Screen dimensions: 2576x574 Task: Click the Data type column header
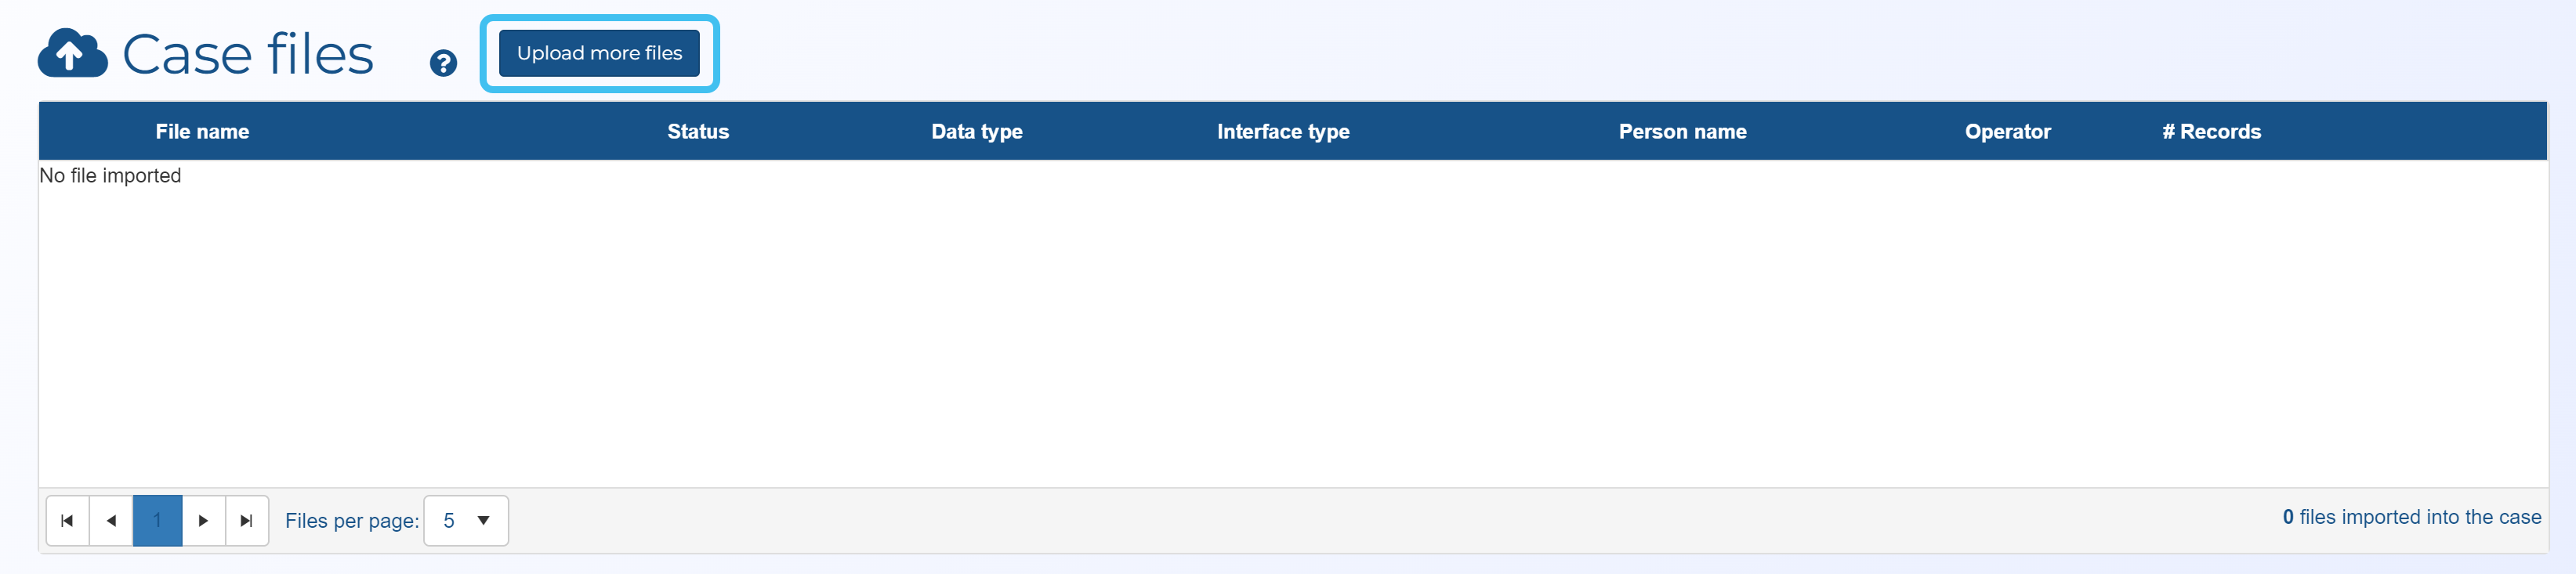point(976,131)
